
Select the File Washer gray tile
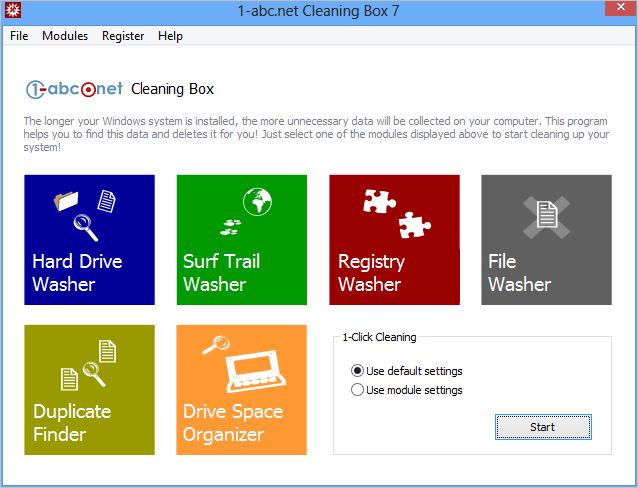tap(546, 240)
